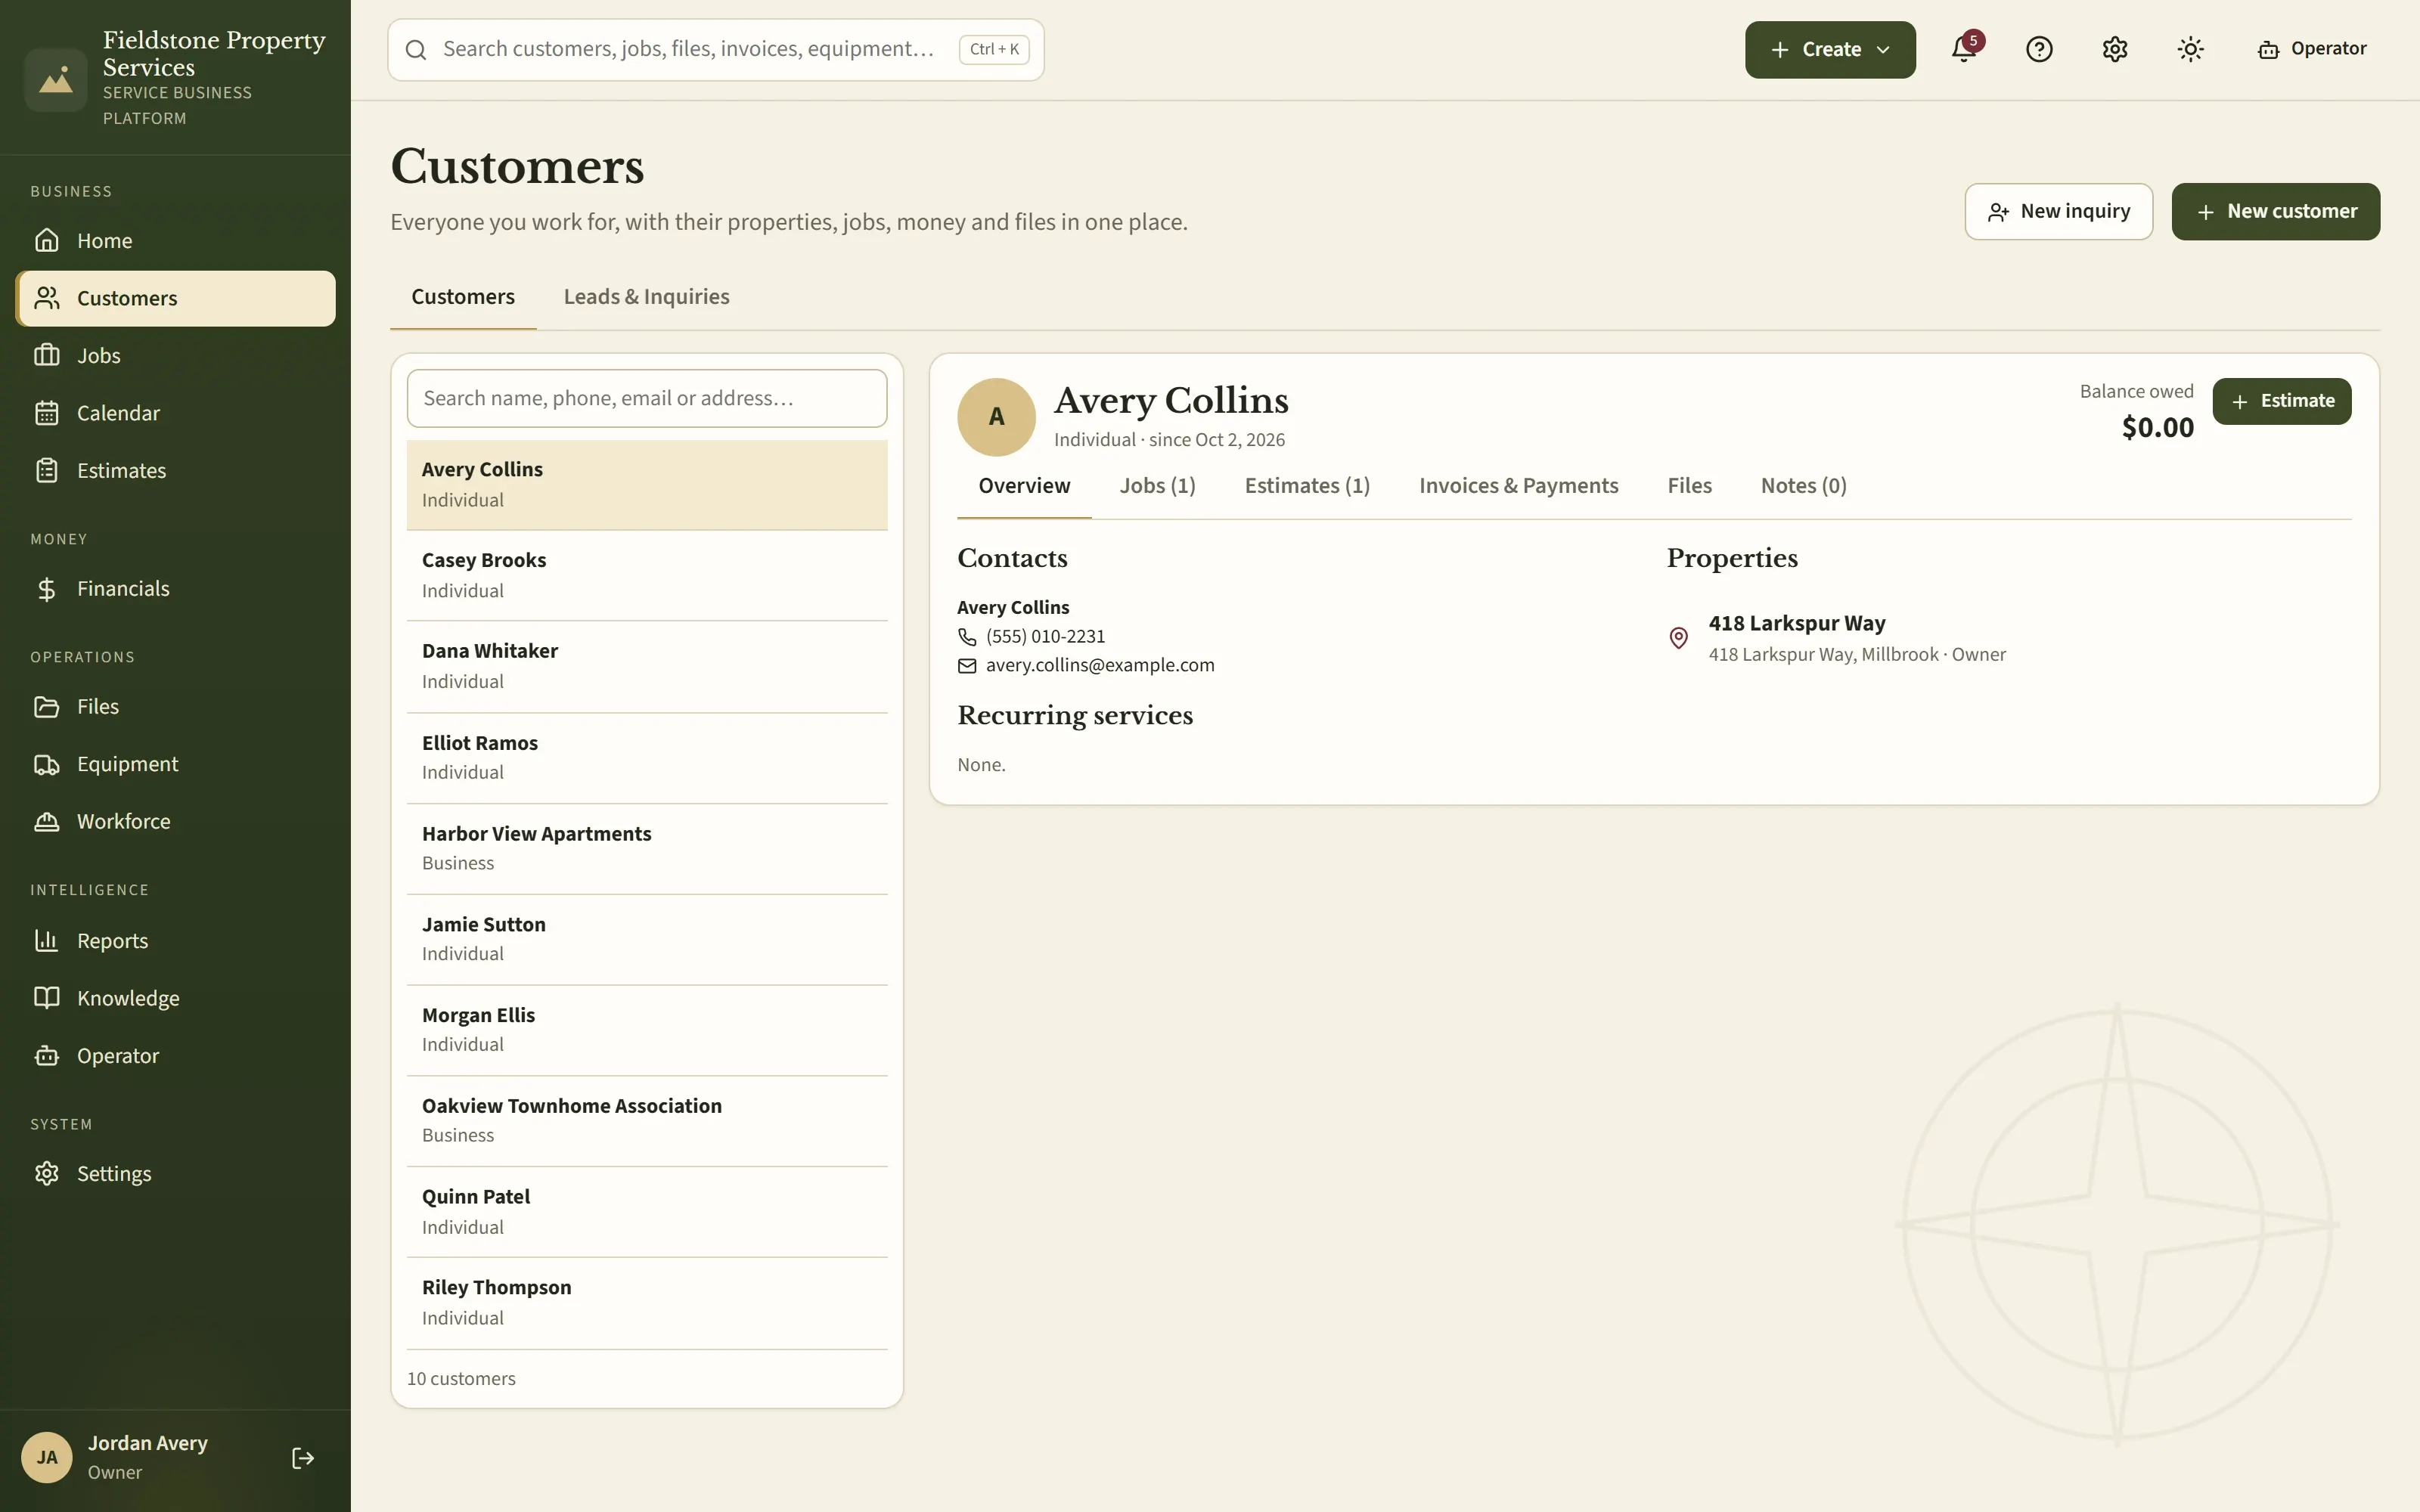Switch to Leads & Inquiries tab
Screen dimensions: 2420x1512
coord(646,297)
